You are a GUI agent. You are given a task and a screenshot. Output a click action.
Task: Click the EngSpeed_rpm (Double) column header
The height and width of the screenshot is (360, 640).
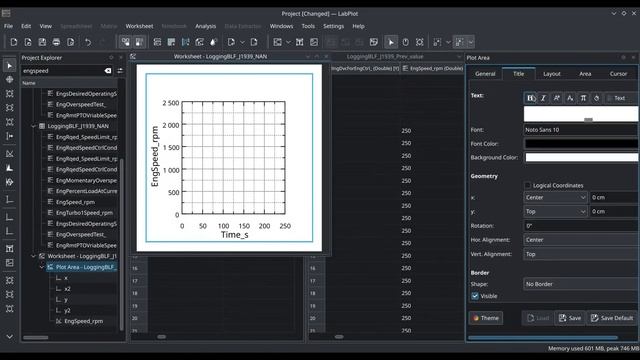(x=433, y=69)
